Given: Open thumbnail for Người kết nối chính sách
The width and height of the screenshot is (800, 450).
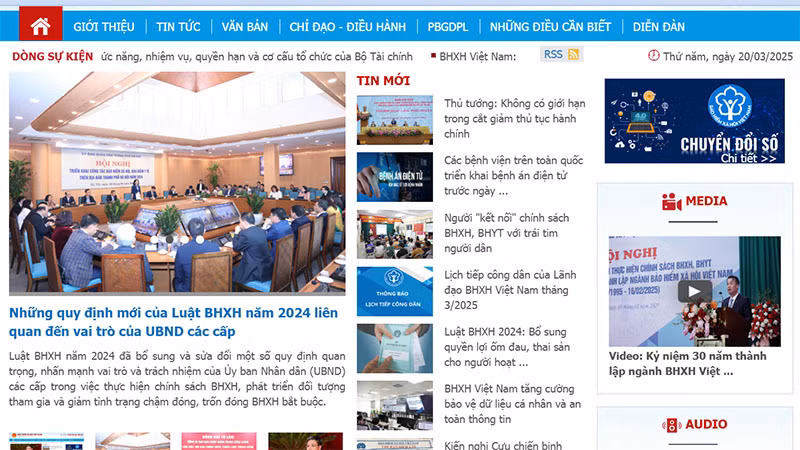Looking at the screenshot, I should click(x=394, y=234).
